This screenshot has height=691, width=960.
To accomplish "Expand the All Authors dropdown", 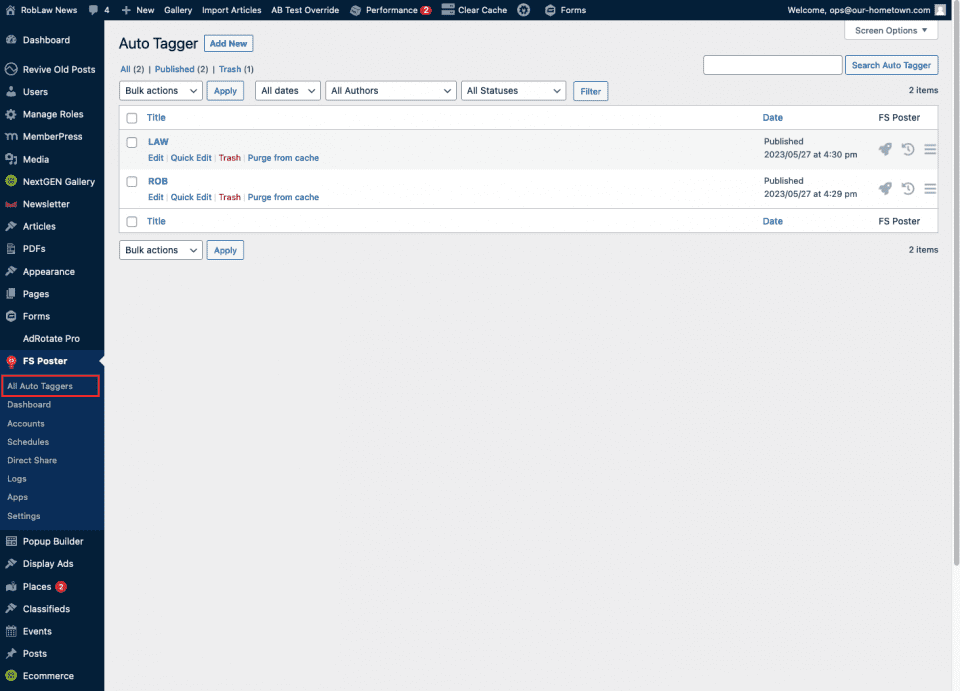I will pyautogui.click(x=391, y=91).
